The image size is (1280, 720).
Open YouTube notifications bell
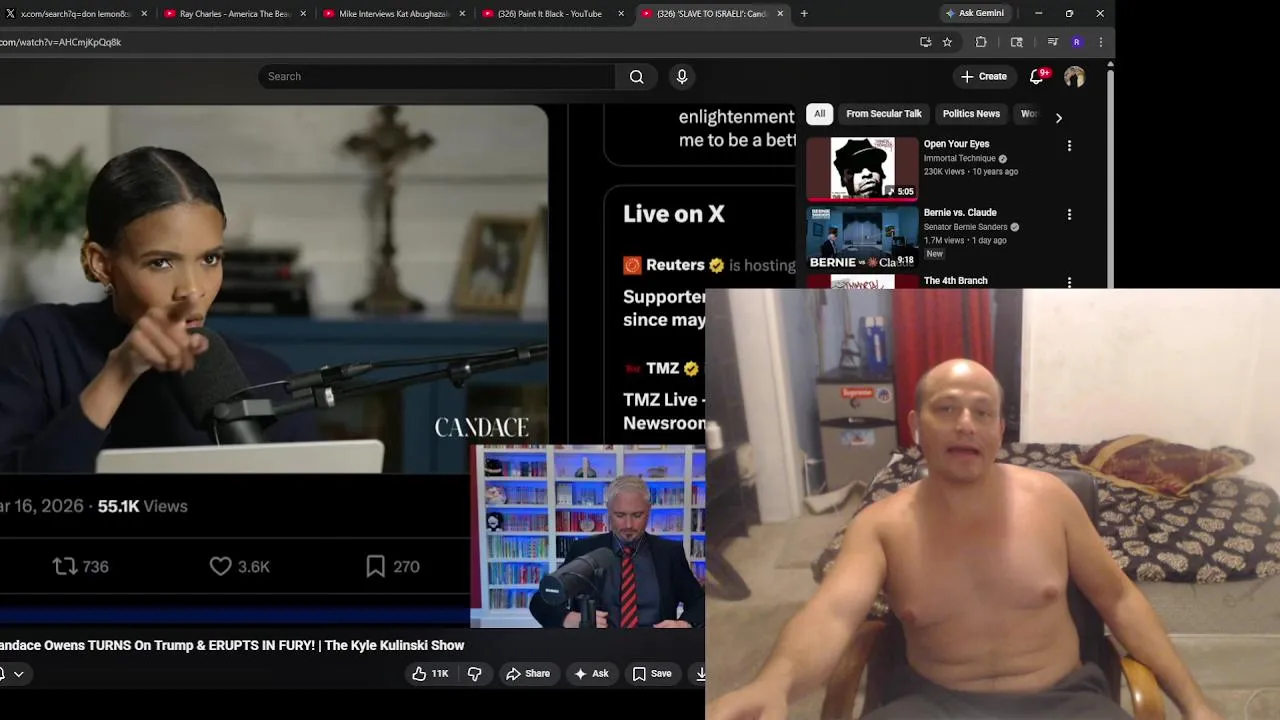click(1038, 76)
